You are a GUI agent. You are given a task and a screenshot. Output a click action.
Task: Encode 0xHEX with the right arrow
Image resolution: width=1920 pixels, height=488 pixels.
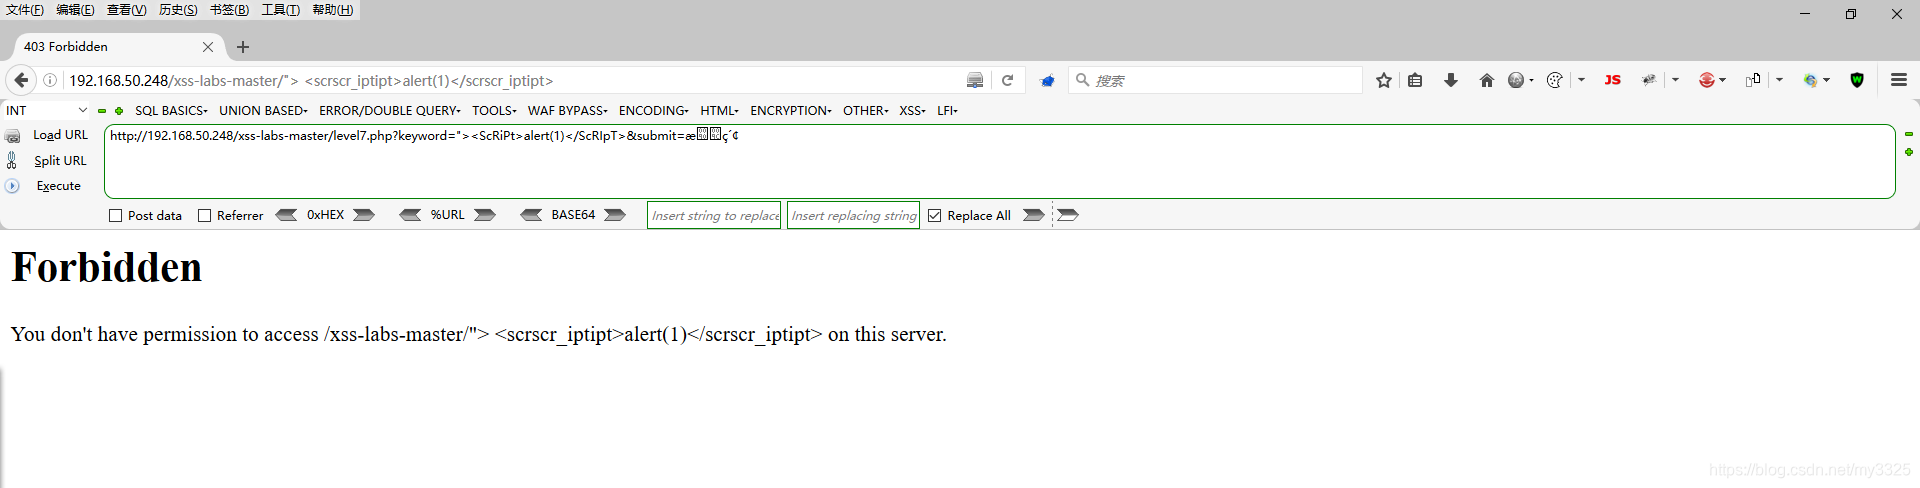tap(364, 215)
